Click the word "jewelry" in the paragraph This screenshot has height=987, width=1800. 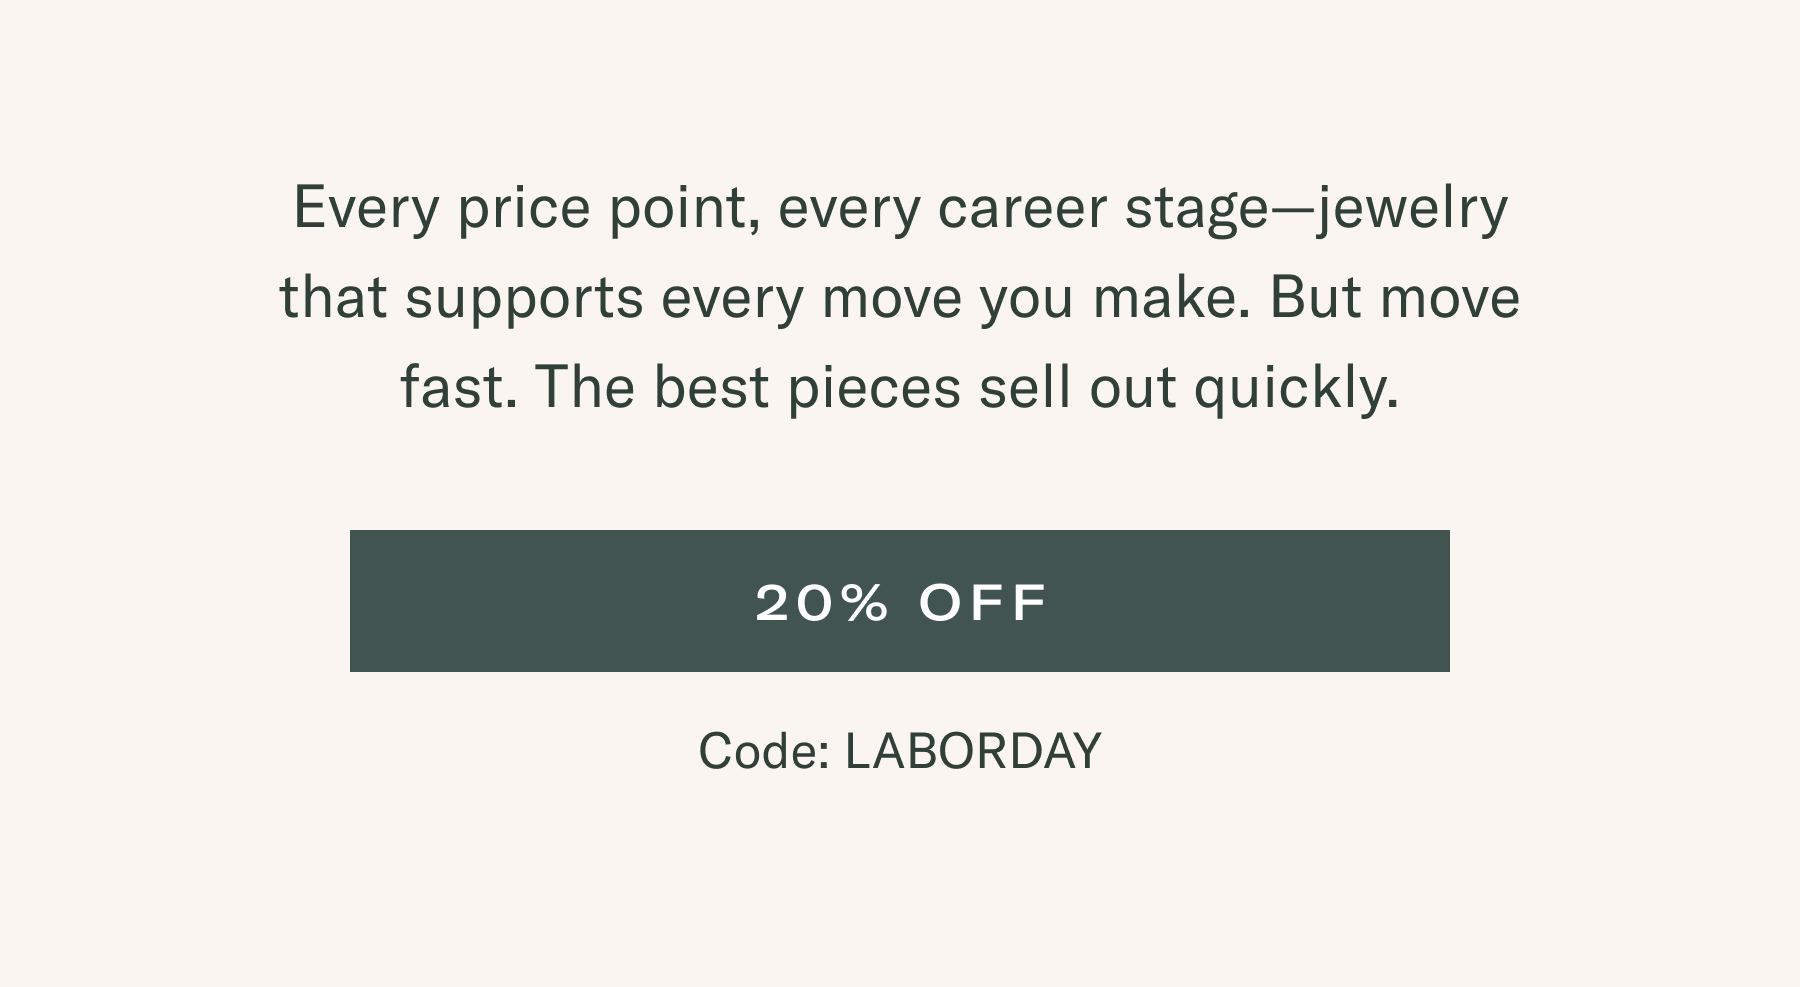point(1412,209)
